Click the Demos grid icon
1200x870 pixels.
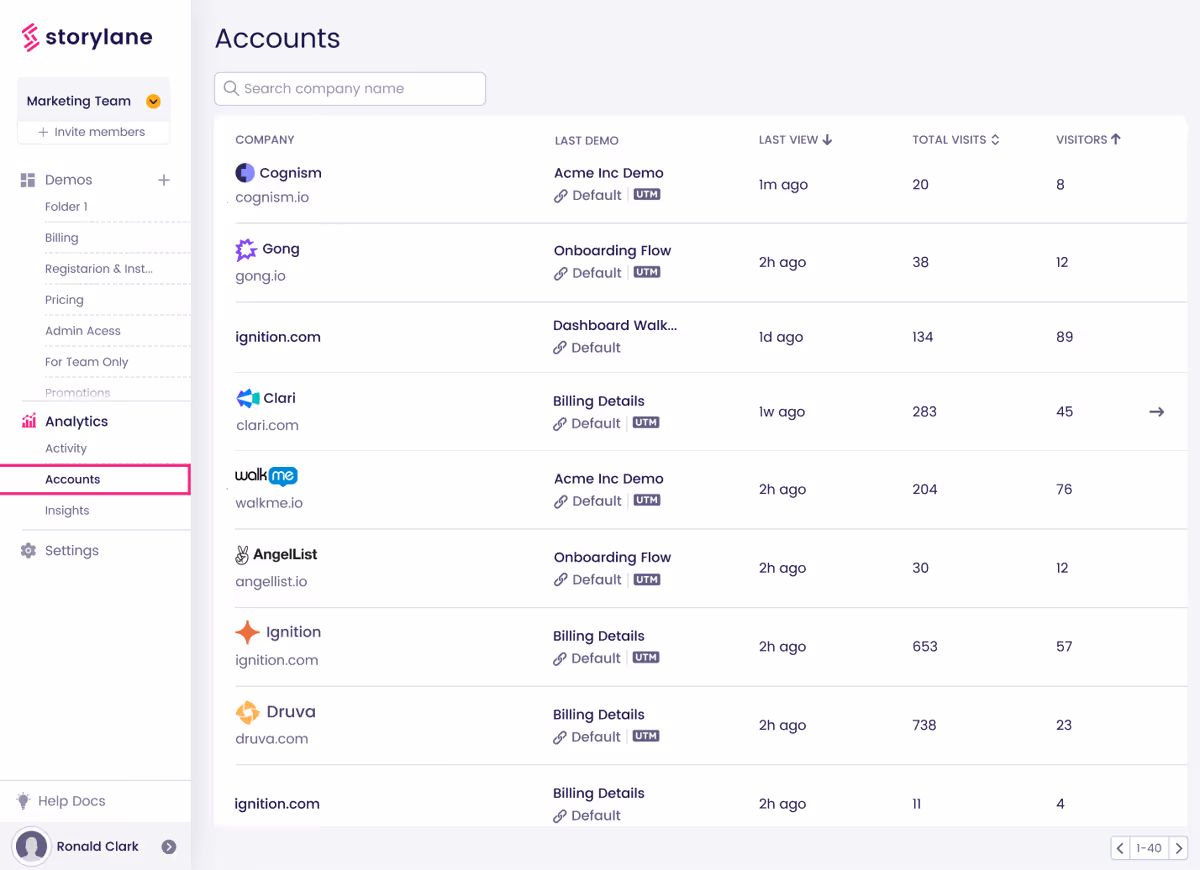[28, 180]
